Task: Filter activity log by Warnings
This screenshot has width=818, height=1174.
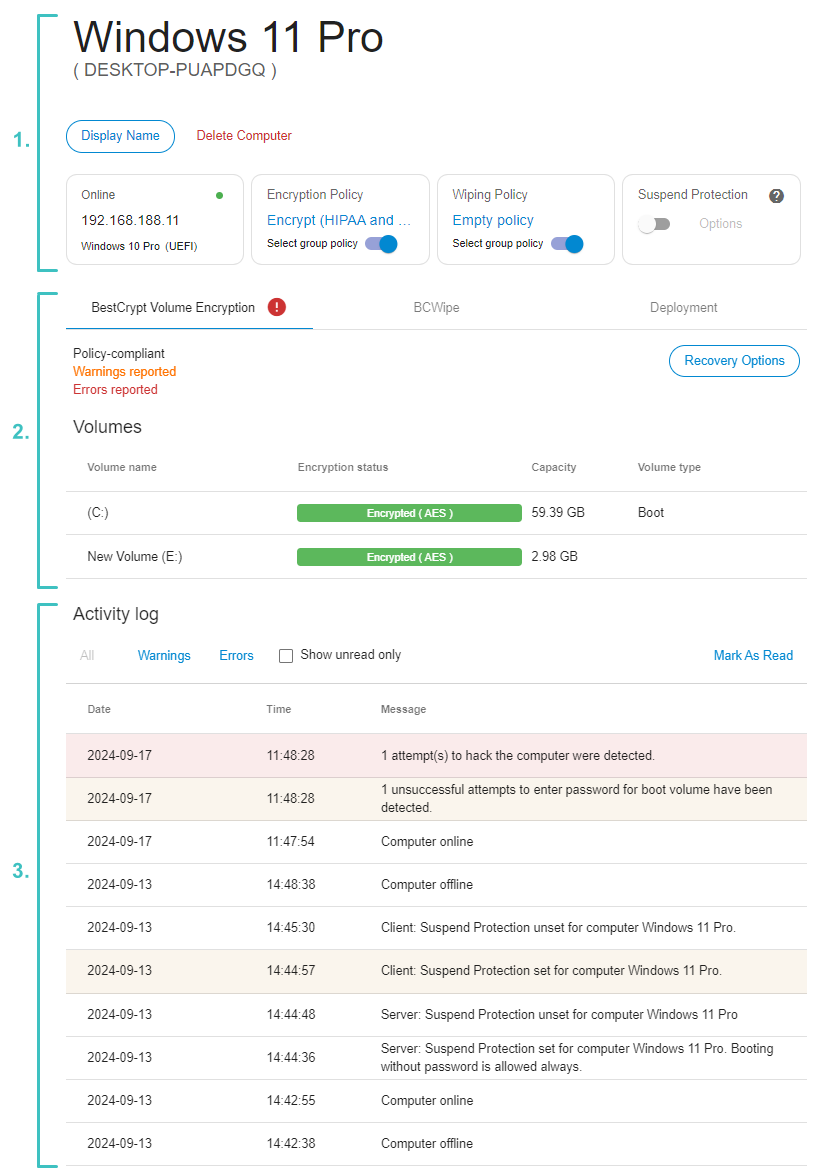Action: pyautogui.click(x=164, y=655)
